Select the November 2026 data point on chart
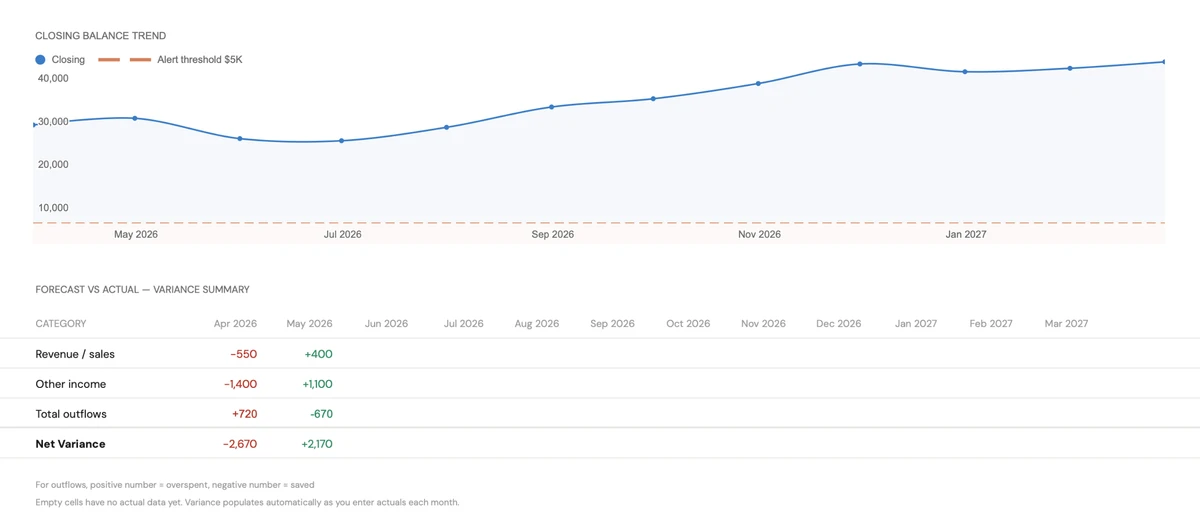1200x524 pixels. click(x=758, y=83)
